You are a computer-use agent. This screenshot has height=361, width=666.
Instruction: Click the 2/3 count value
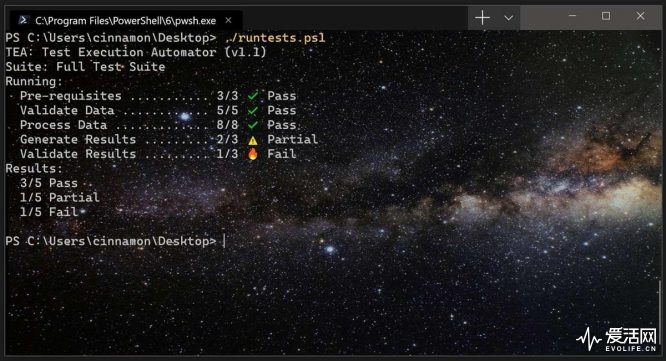point(227,139)
